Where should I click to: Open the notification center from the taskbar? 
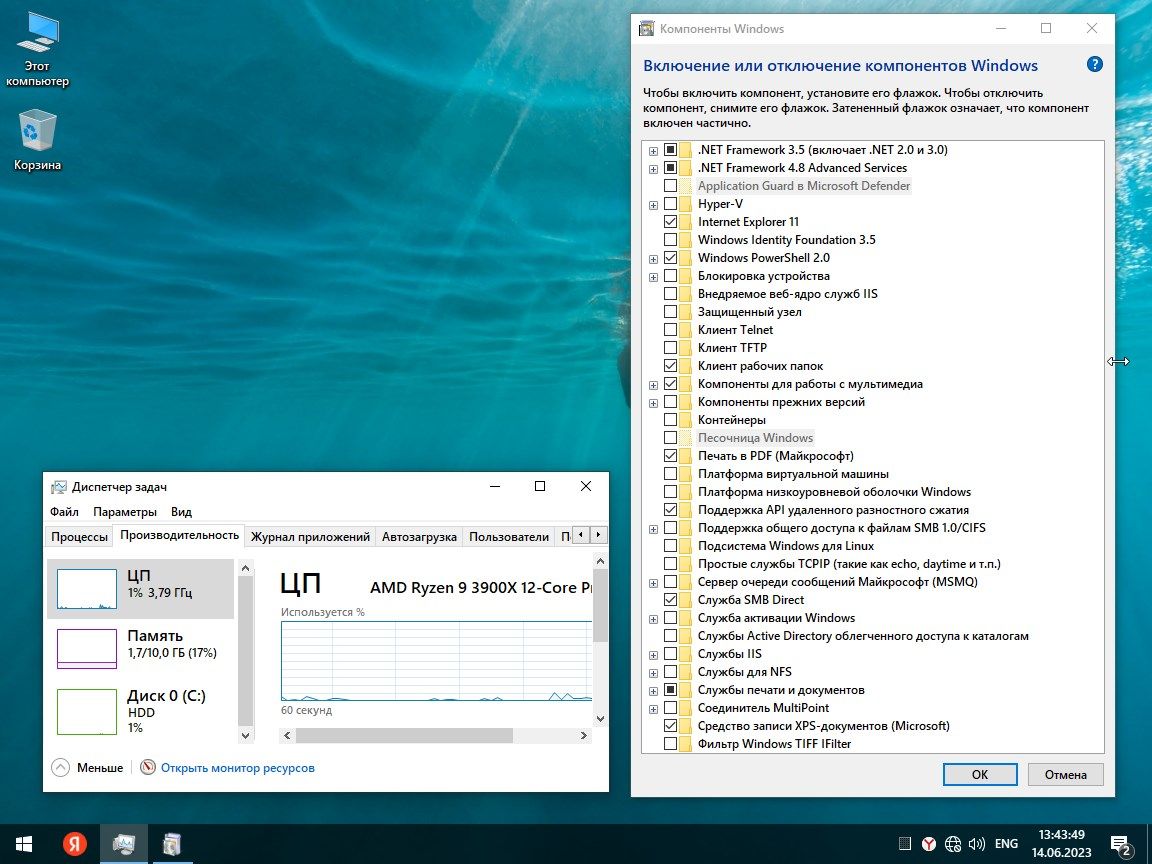(x=1120, y=843)
